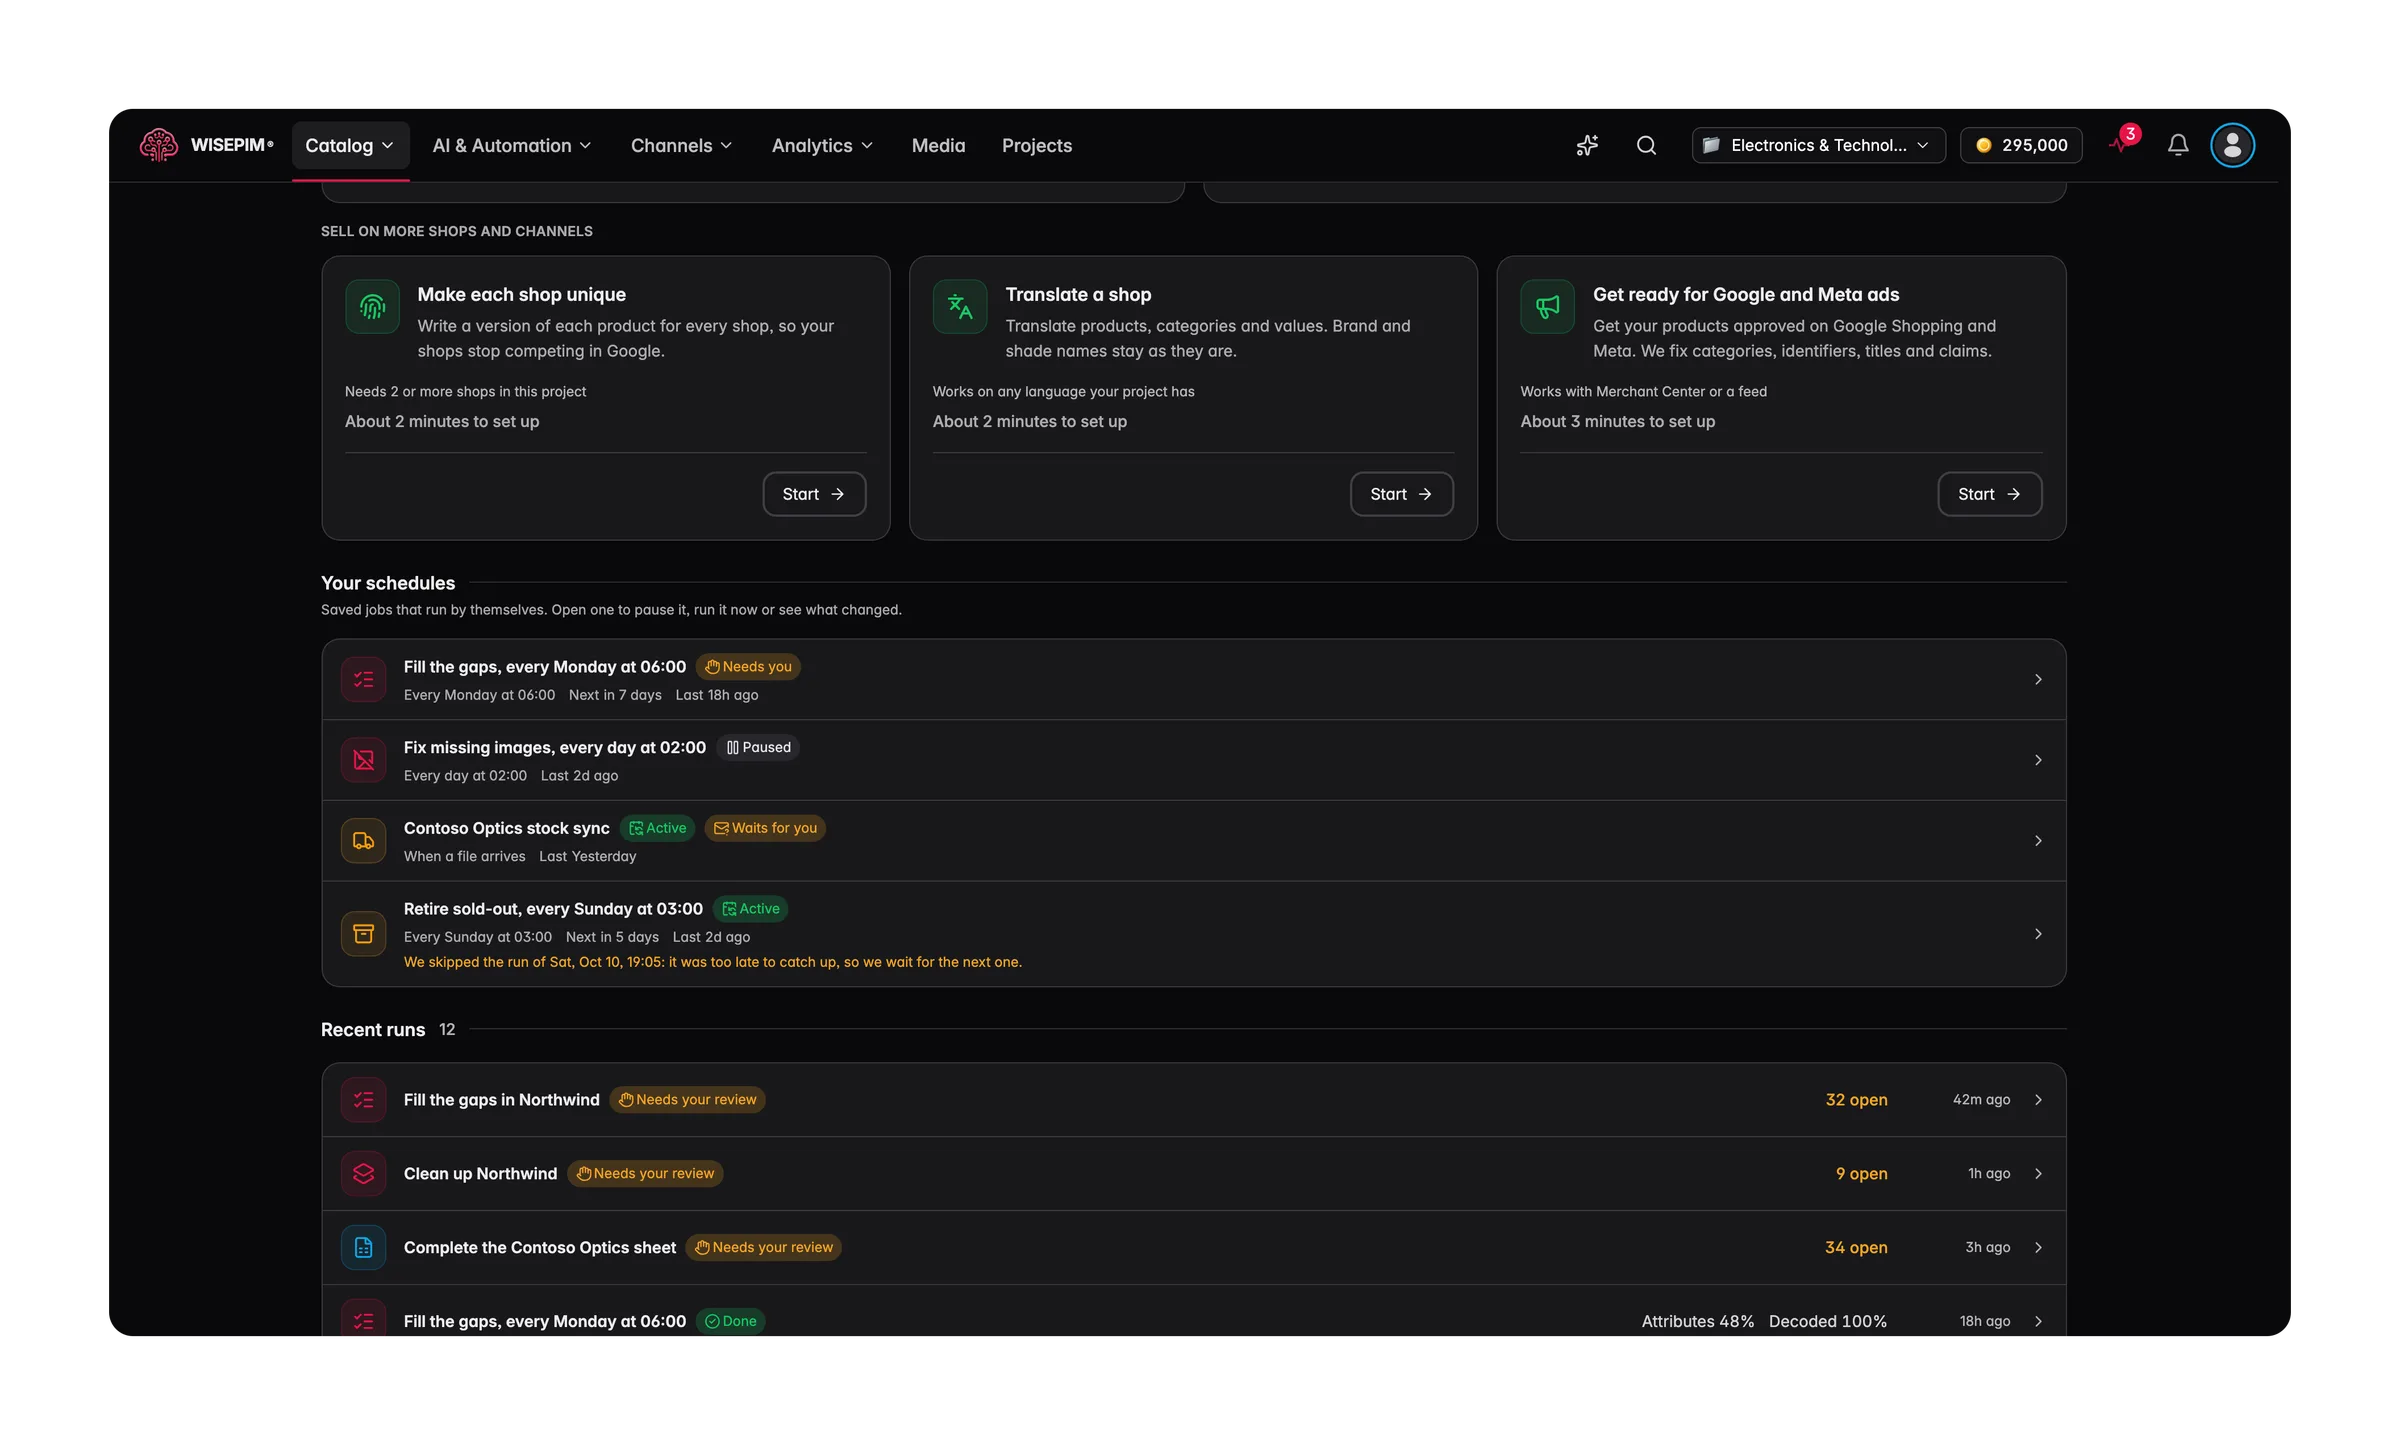Click the broken-image icon of Fix missing images

(x=364, y=760)
